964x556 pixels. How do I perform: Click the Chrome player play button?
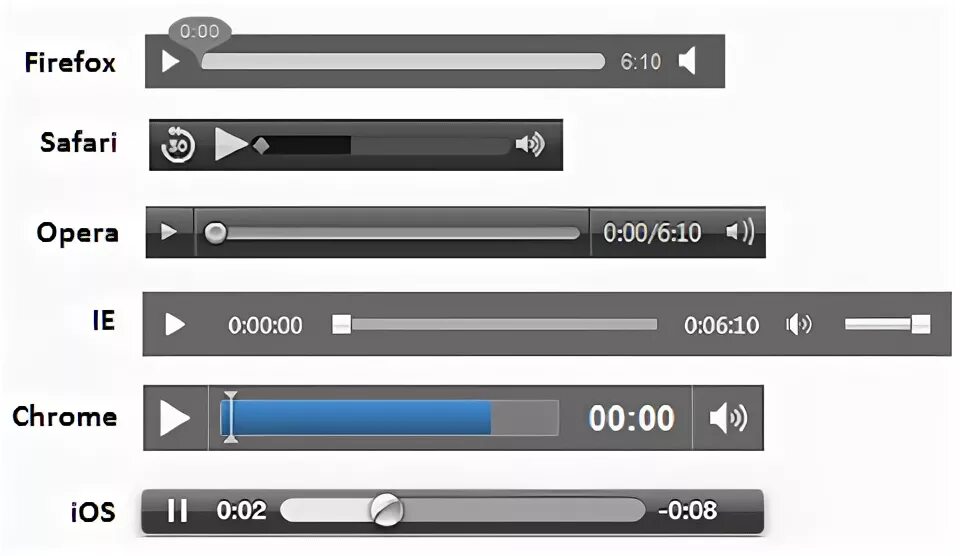point(175,418)
